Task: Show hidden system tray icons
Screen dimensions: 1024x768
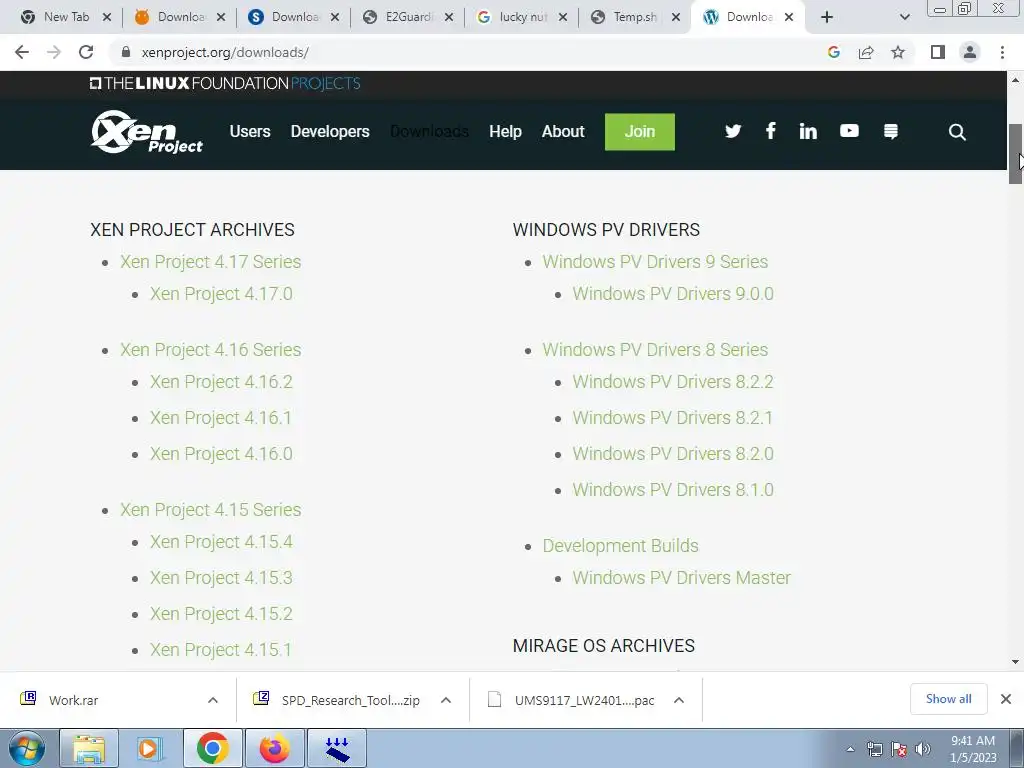Action: click(850, 750)
